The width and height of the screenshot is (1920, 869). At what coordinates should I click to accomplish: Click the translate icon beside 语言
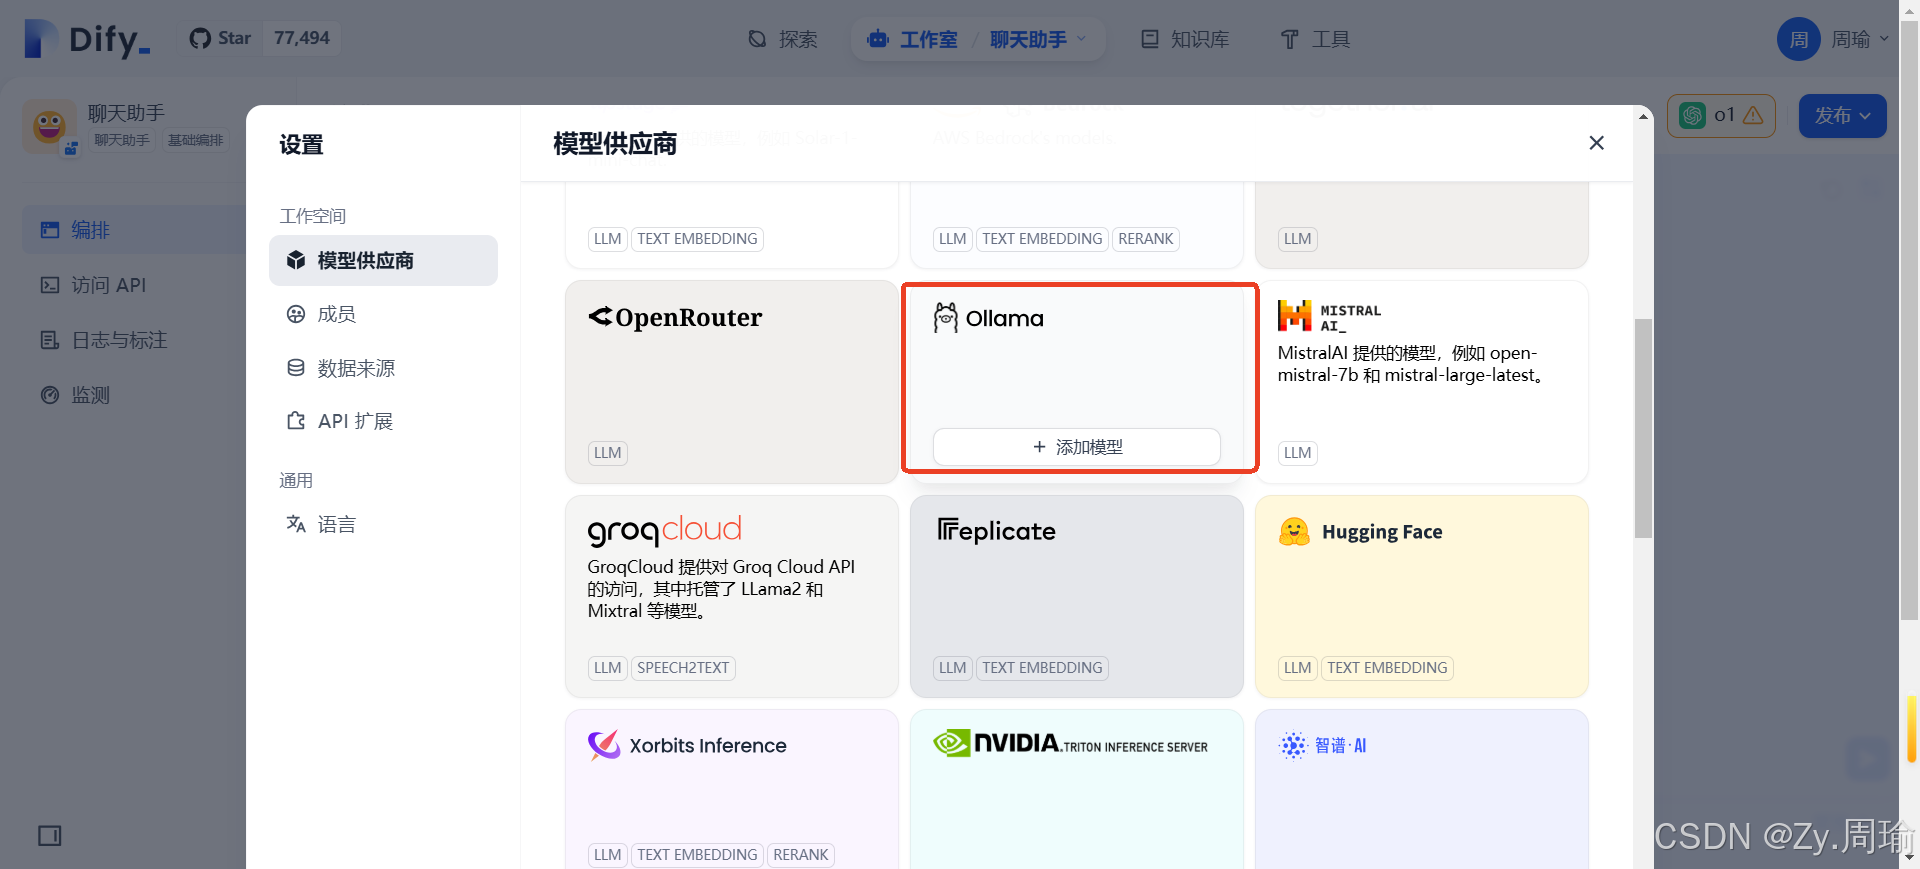tap(296, 524)
